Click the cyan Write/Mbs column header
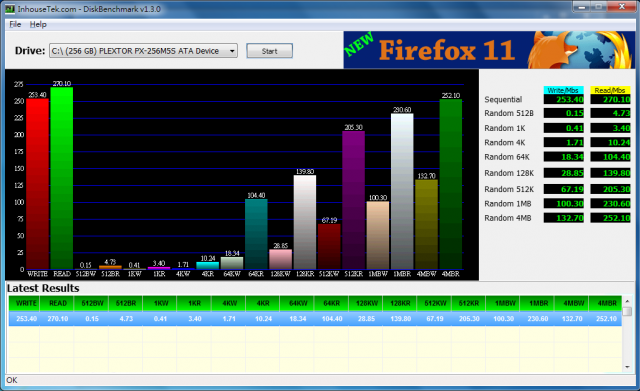The height and width of the screenshot is (391, 640). pos(563,90)
